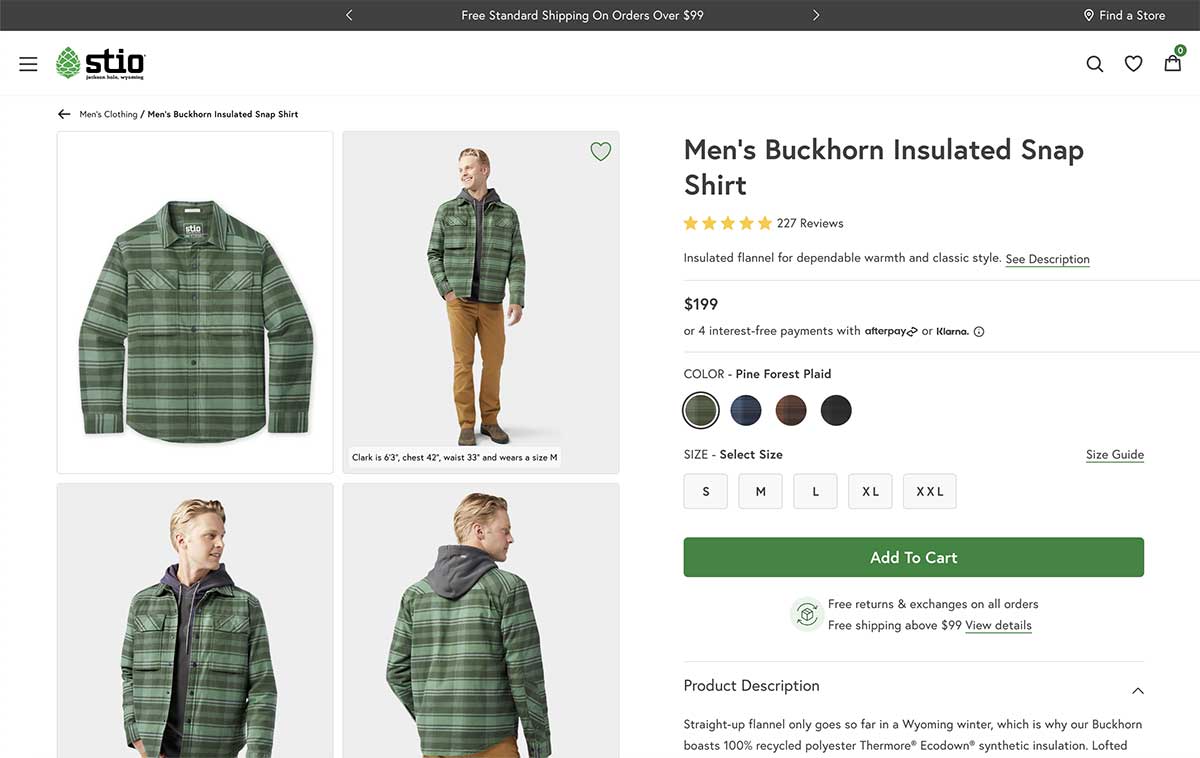Image resolution: width=1200 pixels, height=758 pixels.
Task: Choose size S option
Action: click(706, 492)
